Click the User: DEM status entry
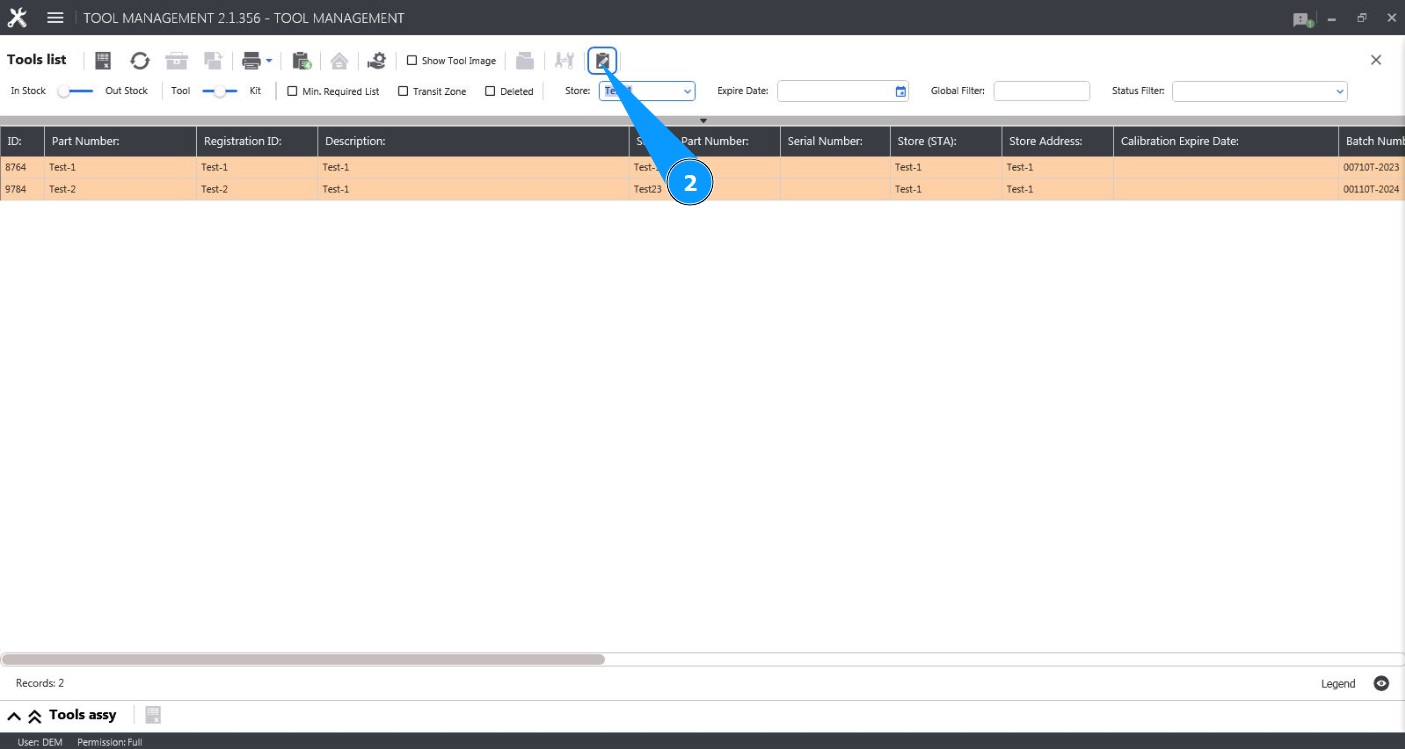Viewport: 1405px width, 749px height. [40, 742]
